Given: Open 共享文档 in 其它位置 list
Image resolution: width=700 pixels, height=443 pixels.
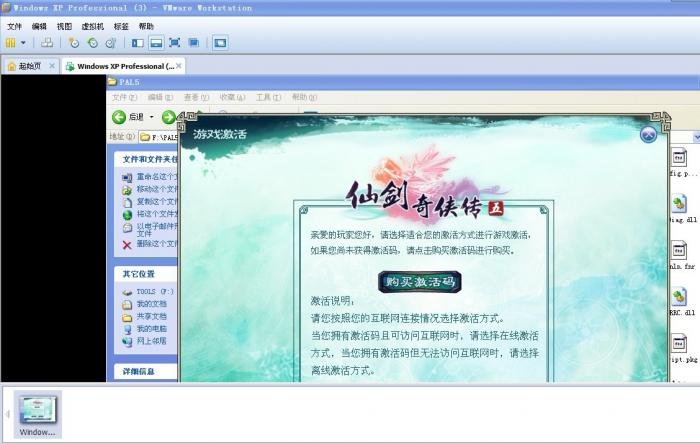Looking at the screenshot, I should coord(144,317).
